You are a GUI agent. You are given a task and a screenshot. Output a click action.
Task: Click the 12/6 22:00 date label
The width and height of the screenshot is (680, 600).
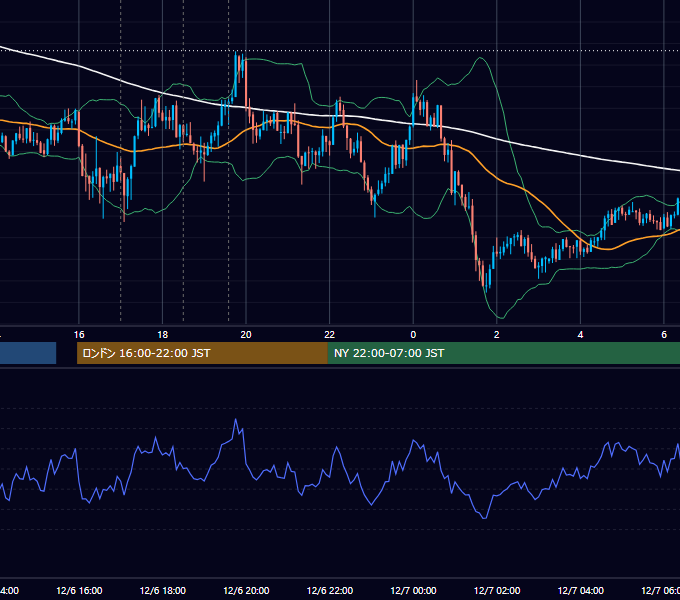click(330, 590)
